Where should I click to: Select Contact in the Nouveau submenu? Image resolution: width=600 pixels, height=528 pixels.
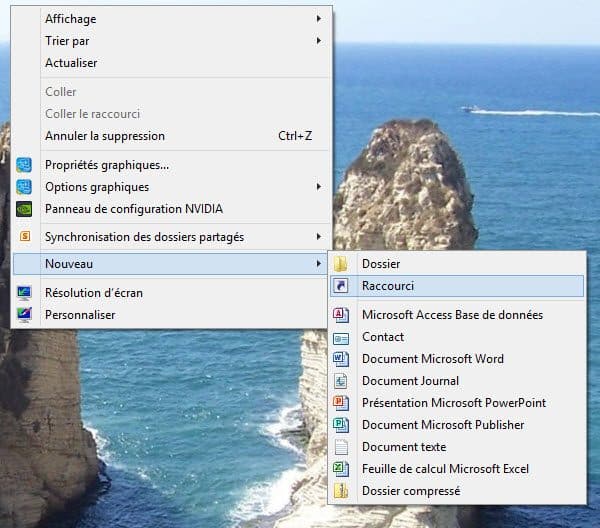pos(383,337)
